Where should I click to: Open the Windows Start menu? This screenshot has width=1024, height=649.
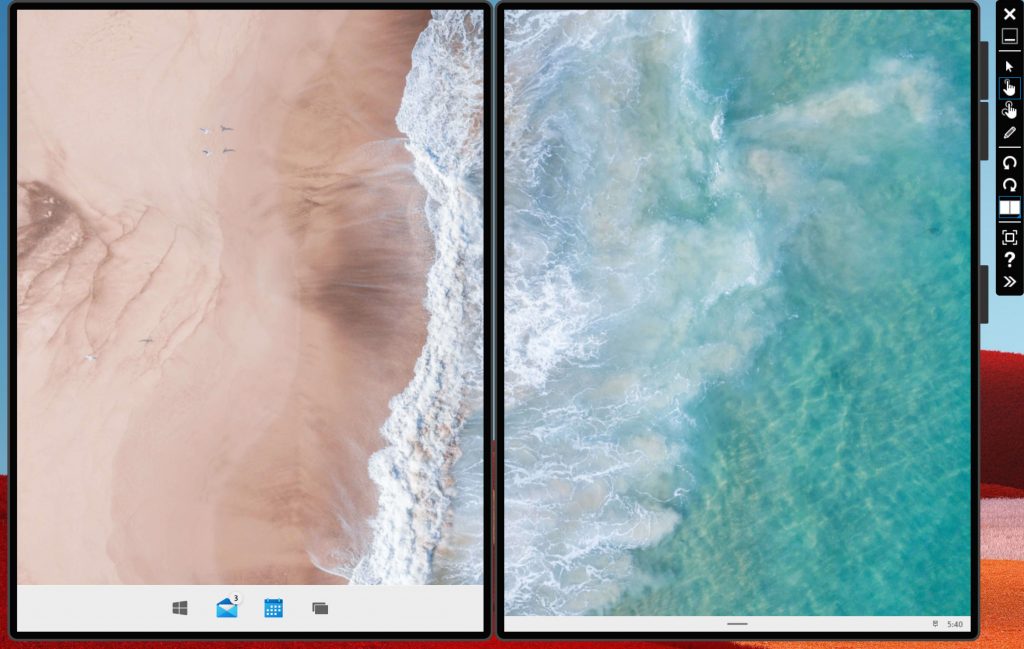[x=180, y=608]
